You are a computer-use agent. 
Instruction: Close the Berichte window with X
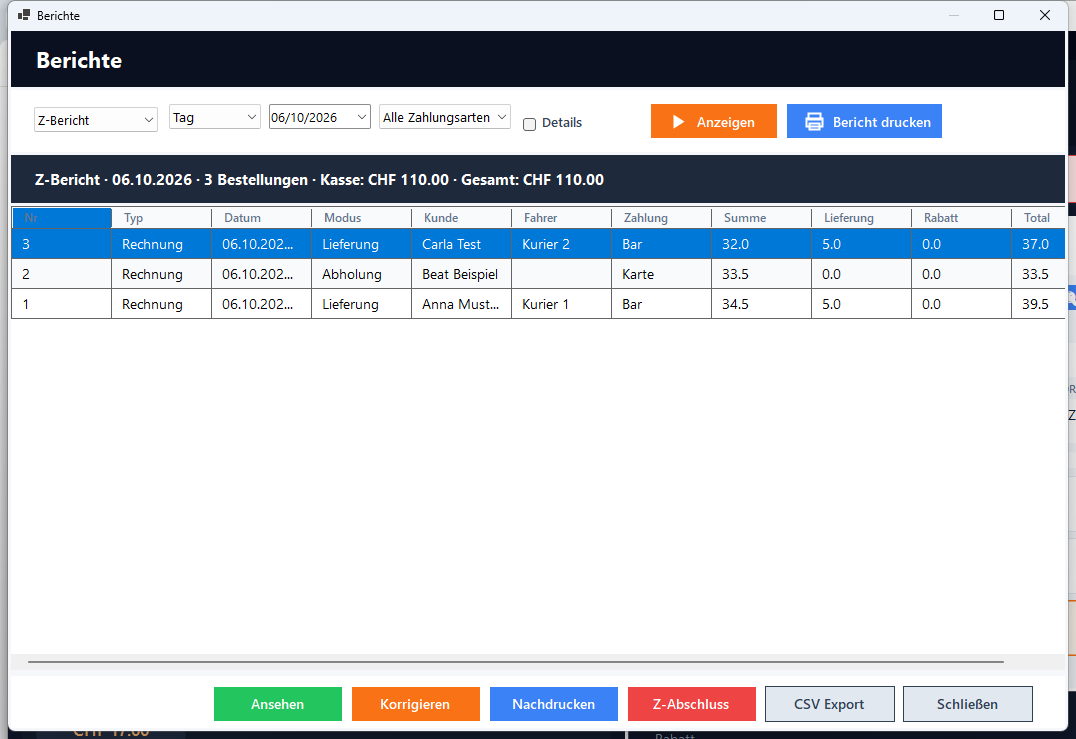(x=1045, y=15)
